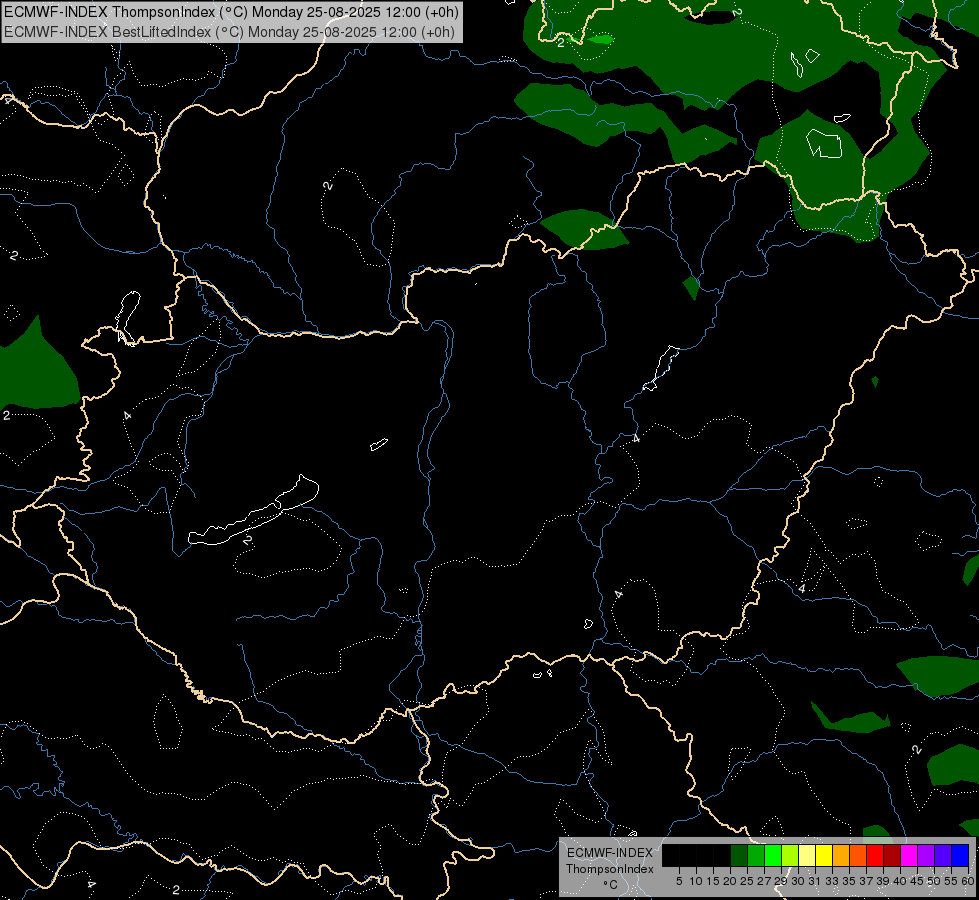Click the '27' tick label on the legend scale
The height and width of the screenshot is (900, 979).
click(x=764, y=881)
